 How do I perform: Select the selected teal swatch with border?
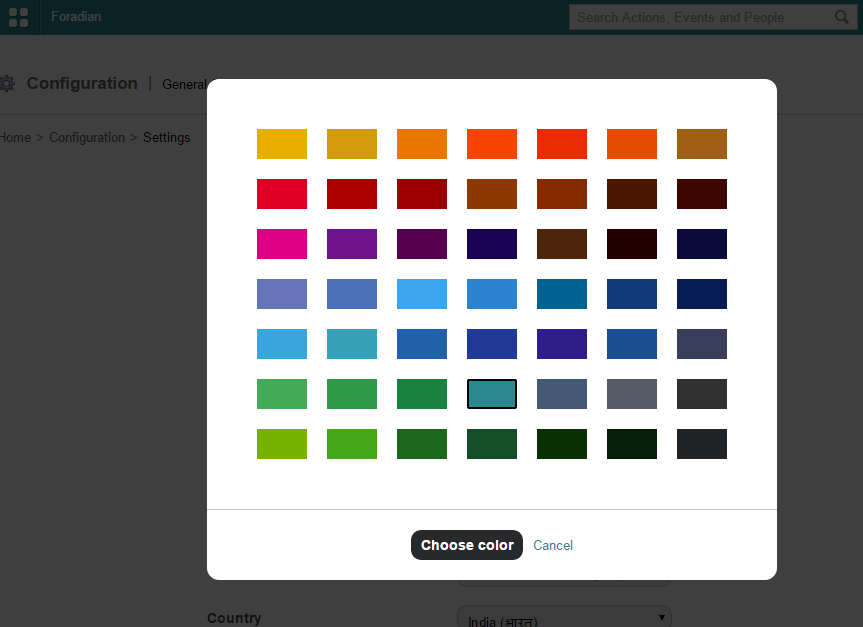pos(492,394)
